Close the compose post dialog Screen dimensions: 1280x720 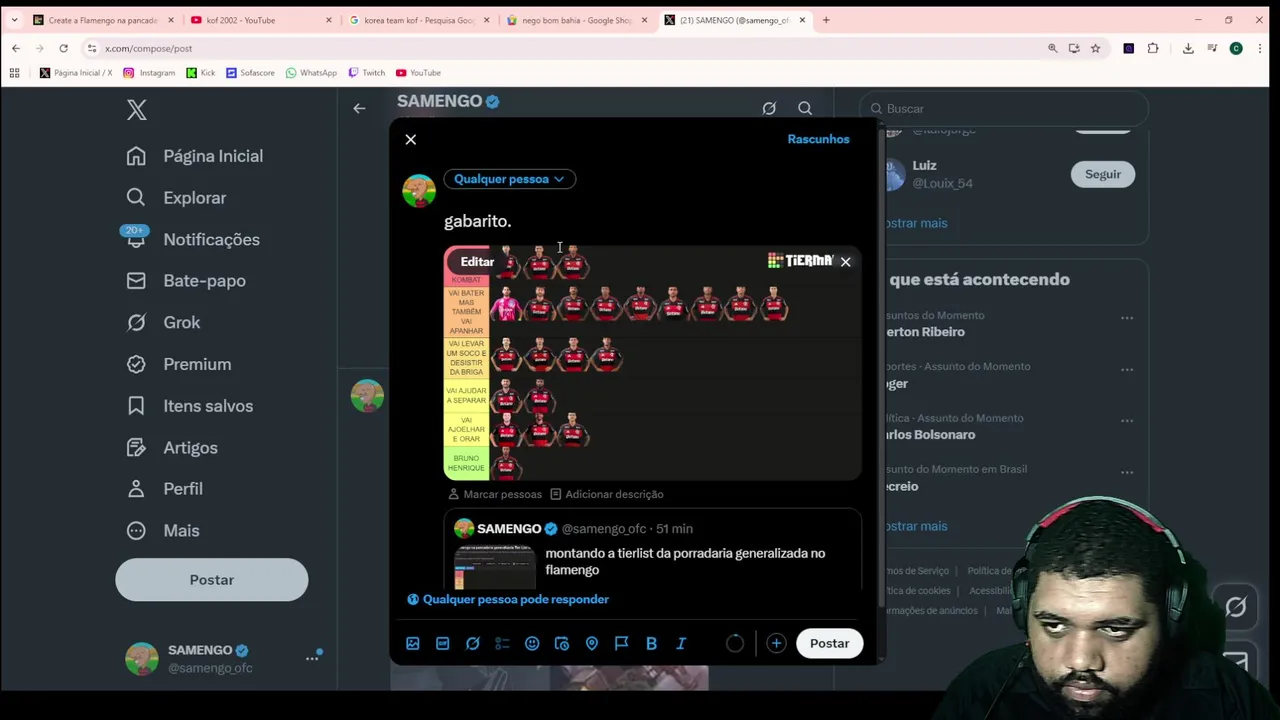coord(410,139)
